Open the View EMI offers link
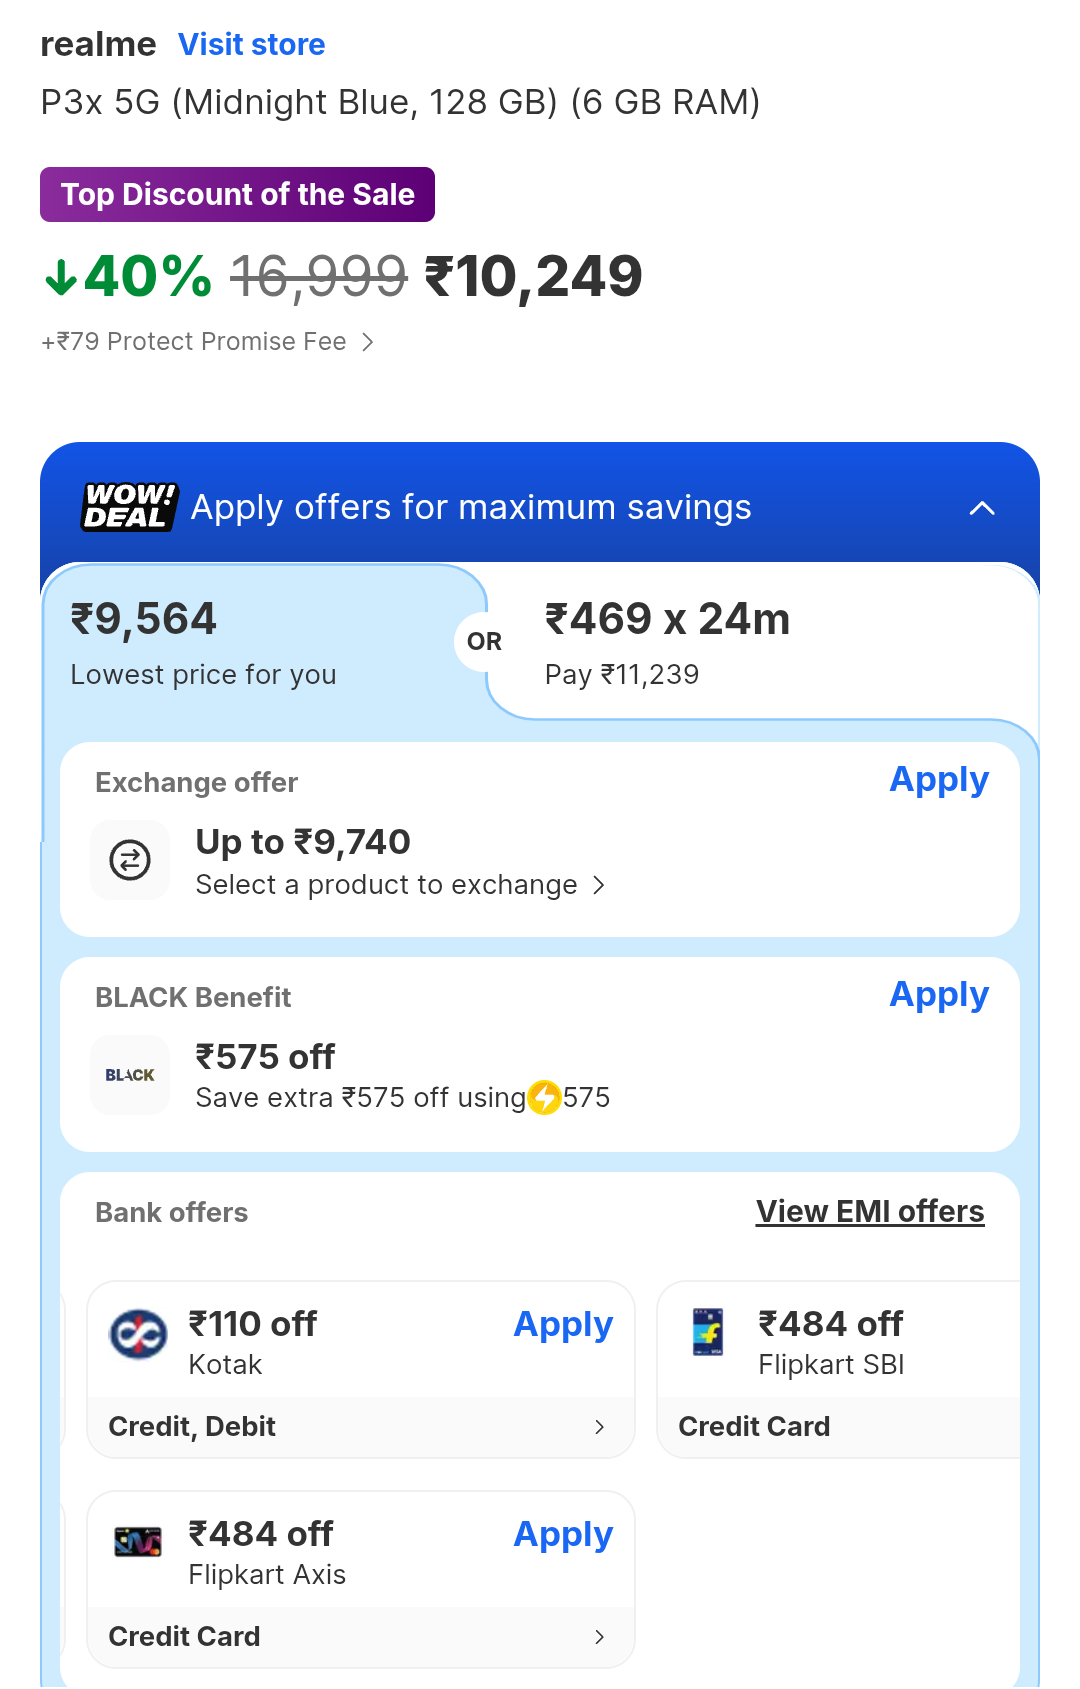 click(x=870, y=1212)
